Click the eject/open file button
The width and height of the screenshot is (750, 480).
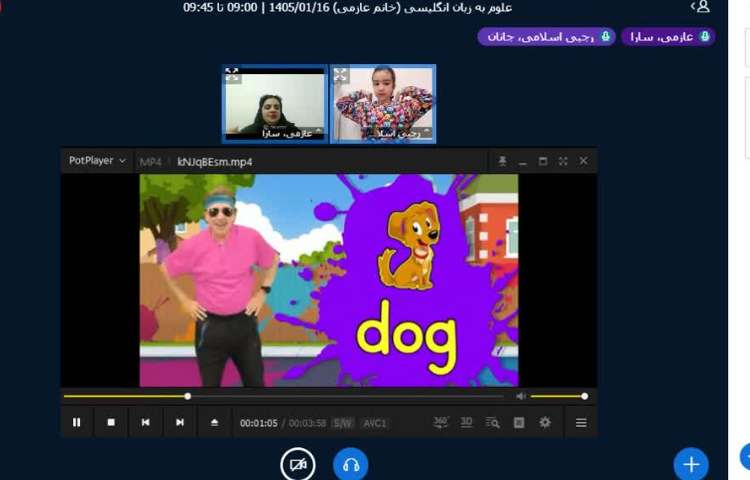(x=214, y=423)
